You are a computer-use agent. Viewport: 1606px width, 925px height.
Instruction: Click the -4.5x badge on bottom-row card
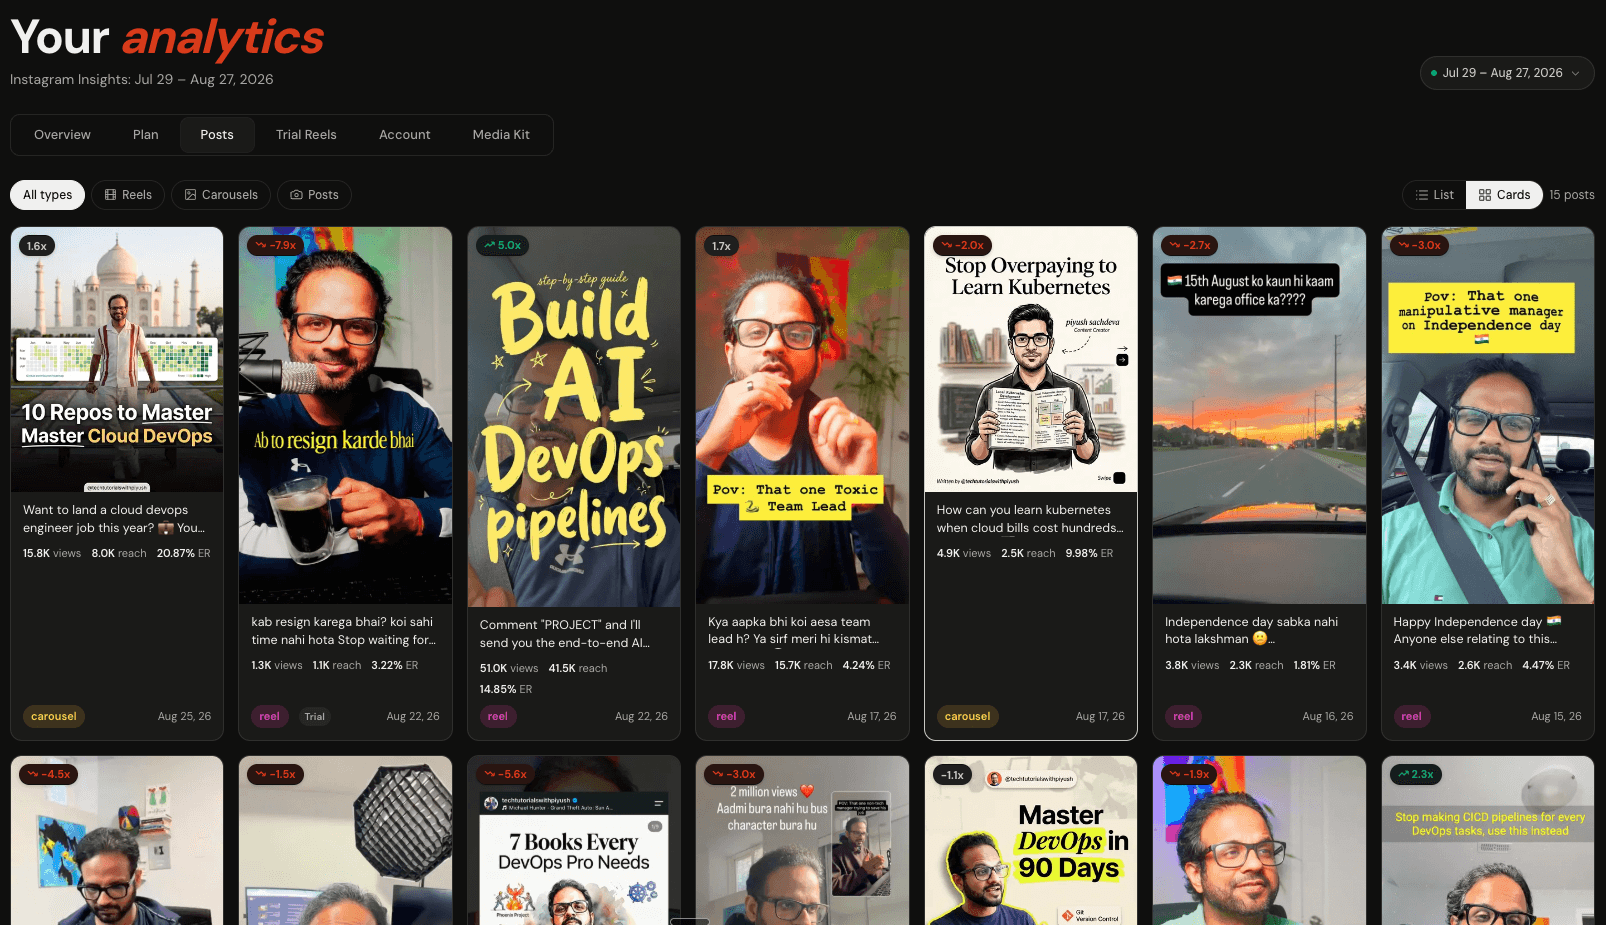coord(48,774)
